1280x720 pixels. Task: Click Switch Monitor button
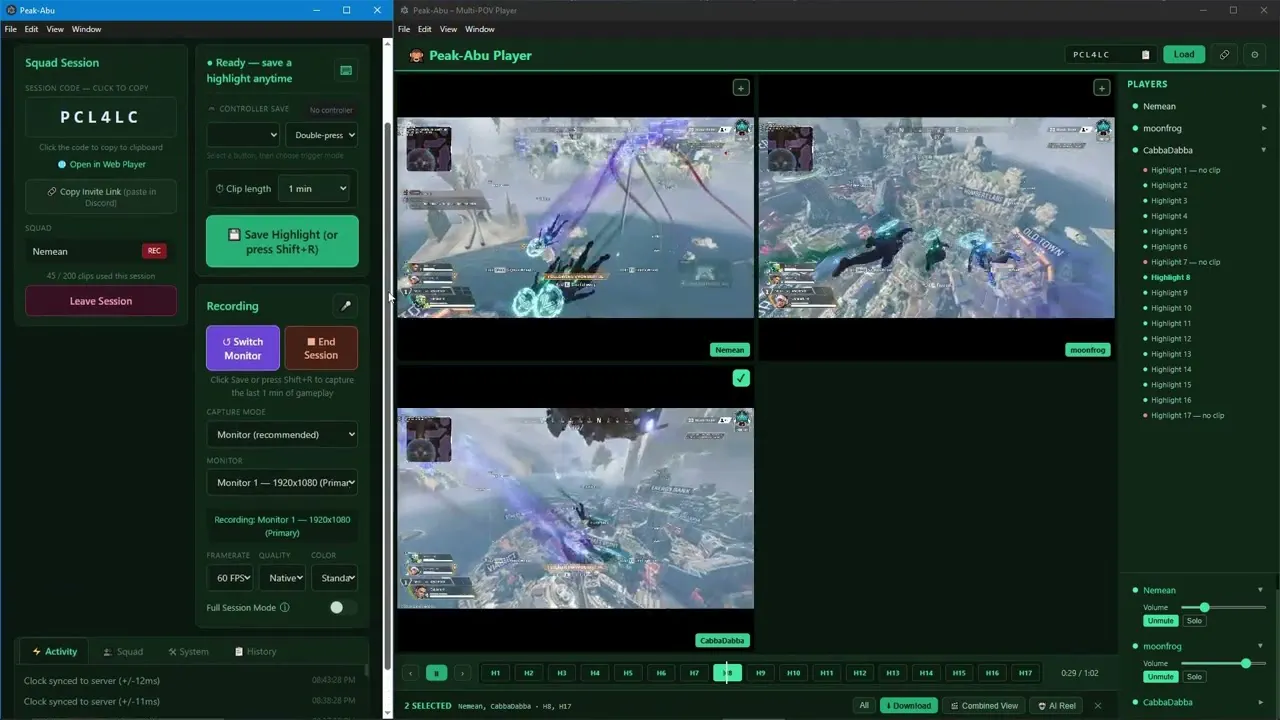click(243, 348)
